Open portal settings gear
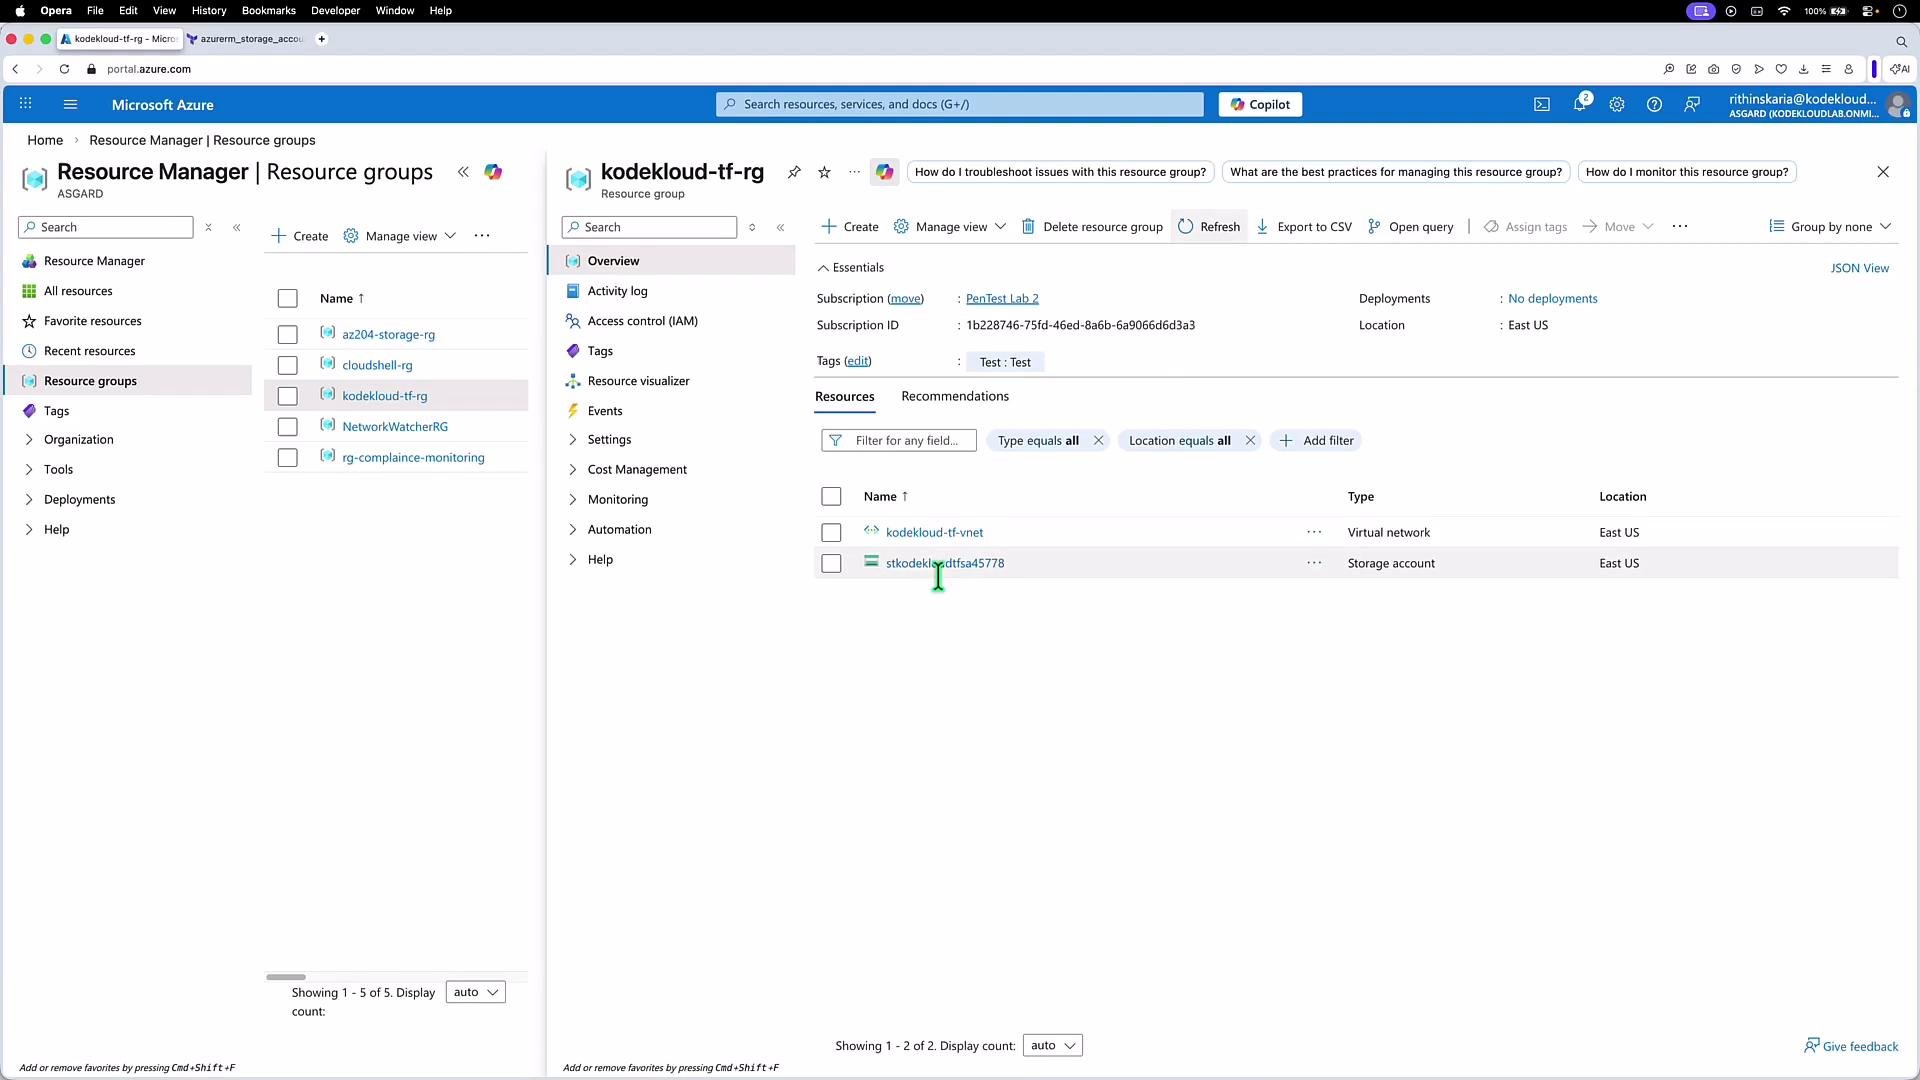This screenshot has height=1080, width=1920. 1617,104
